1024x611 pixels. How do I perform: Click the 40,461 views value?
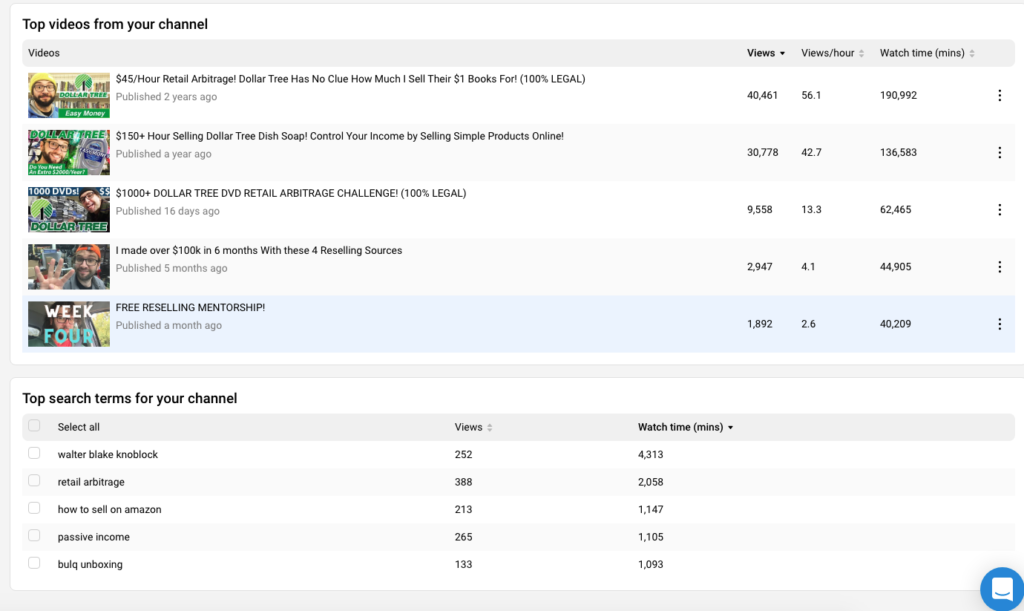(762, 95)
